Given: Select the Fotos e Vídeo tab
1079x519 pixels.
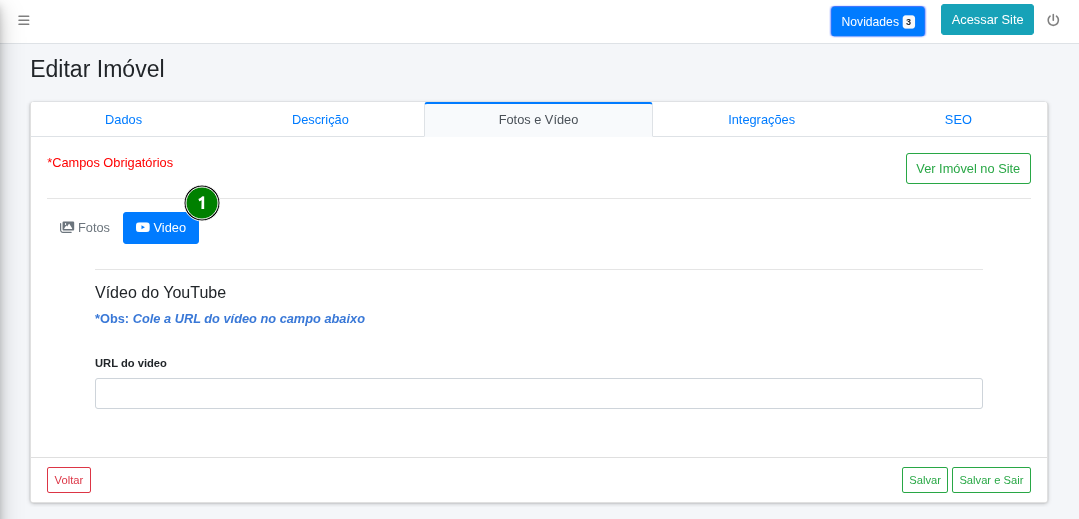Looking at the screenshot, I should (x=538, y=120).
